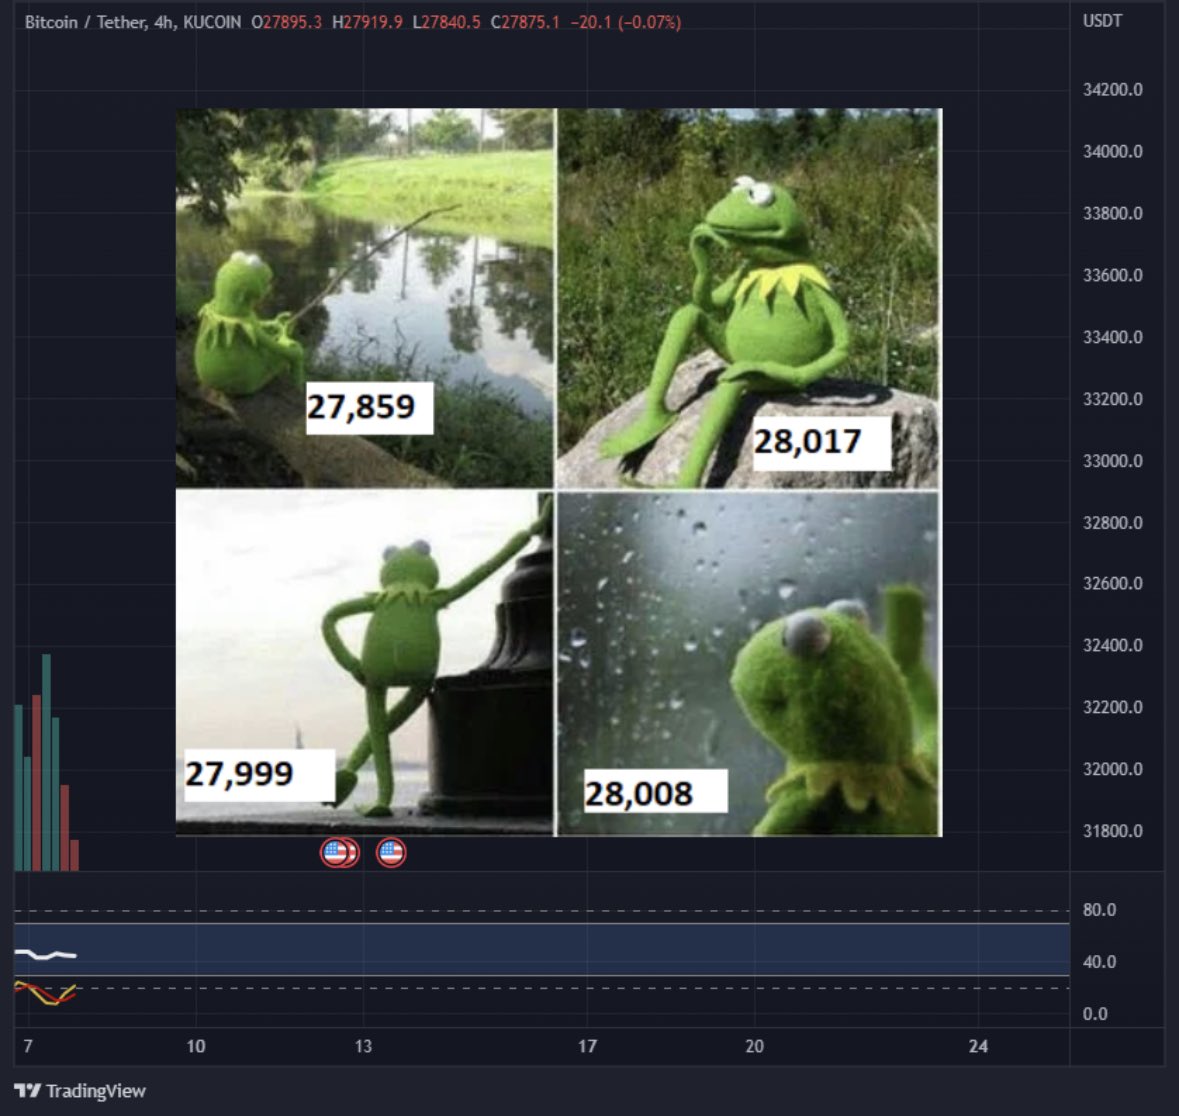Click the overlapping US flag event markers
The height and width of the screenshot is (1116, 1179).
click(340, 852)
